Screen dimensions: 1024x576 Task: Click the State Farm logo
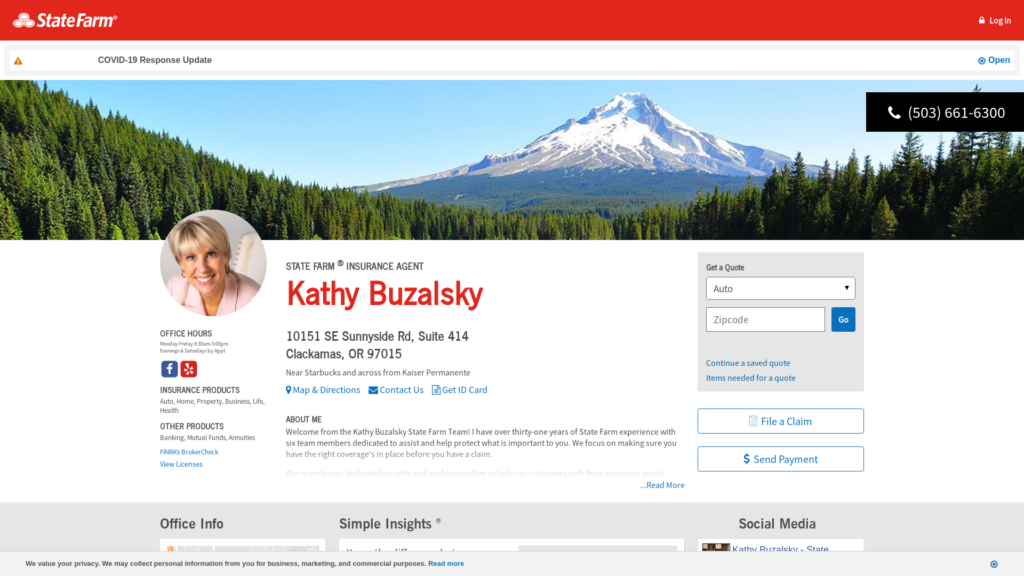tap(65, 20)
